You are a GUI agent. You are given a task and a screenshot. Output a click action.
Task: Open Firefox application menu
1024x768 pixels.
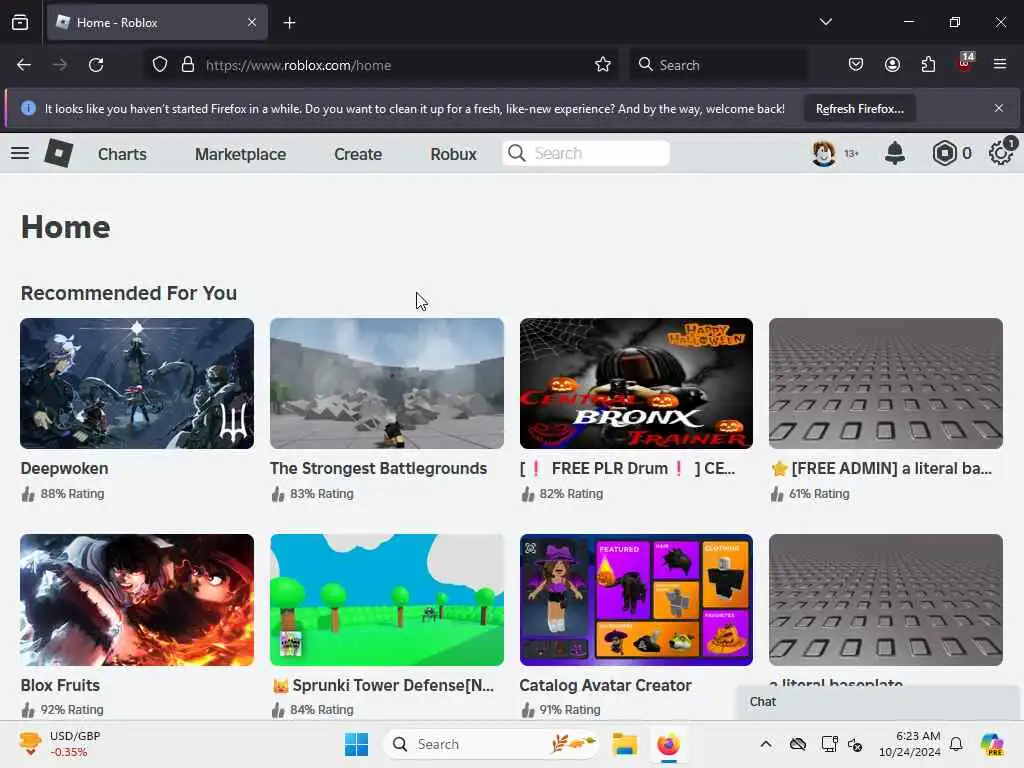click(x=1000, y=64)
